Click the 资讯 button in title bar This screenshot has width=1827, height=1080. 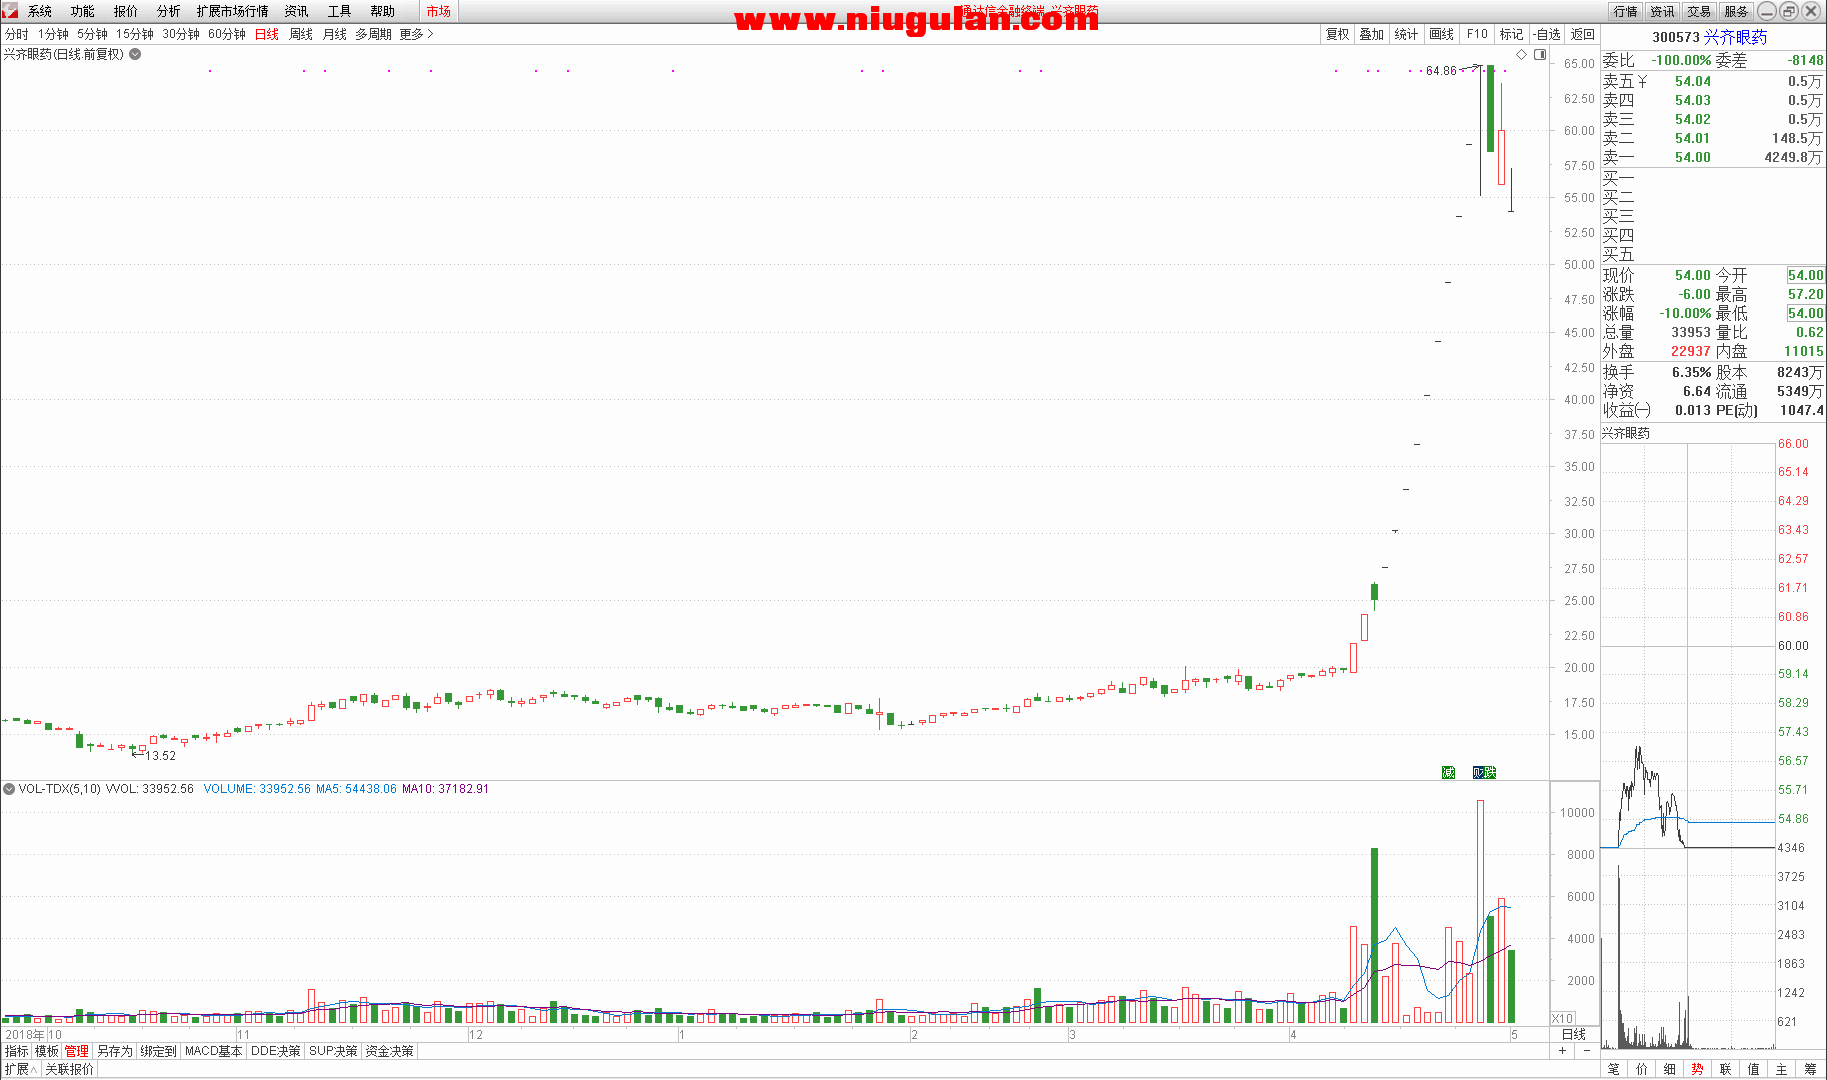(x=1663, y=11)
